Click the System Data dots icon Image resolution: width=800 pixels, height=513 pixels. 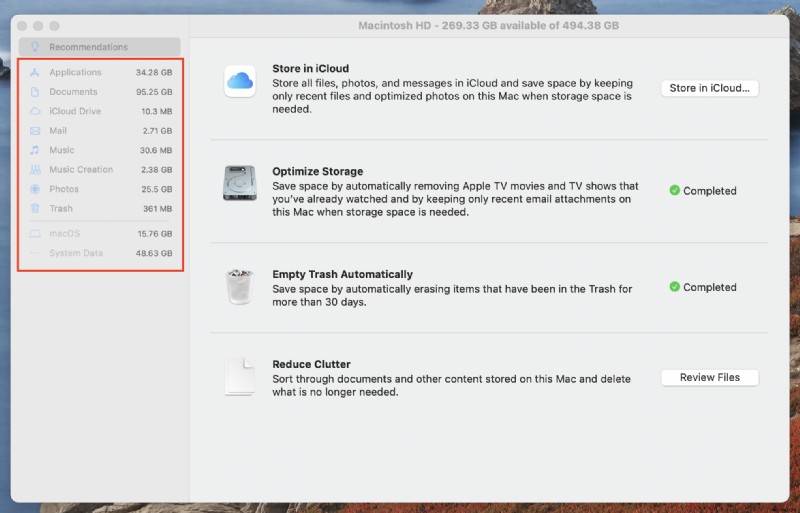click(x=35, y=253)
